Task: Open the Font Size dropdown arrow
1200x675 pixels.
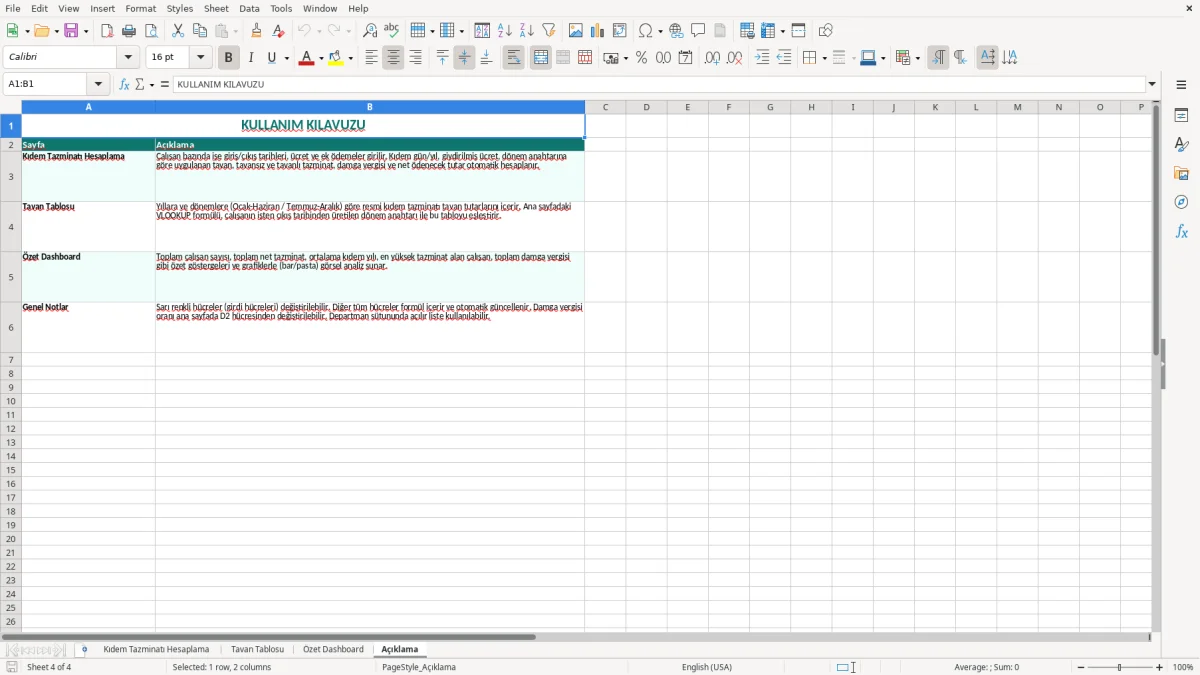Action: click(x=200, y=58)
